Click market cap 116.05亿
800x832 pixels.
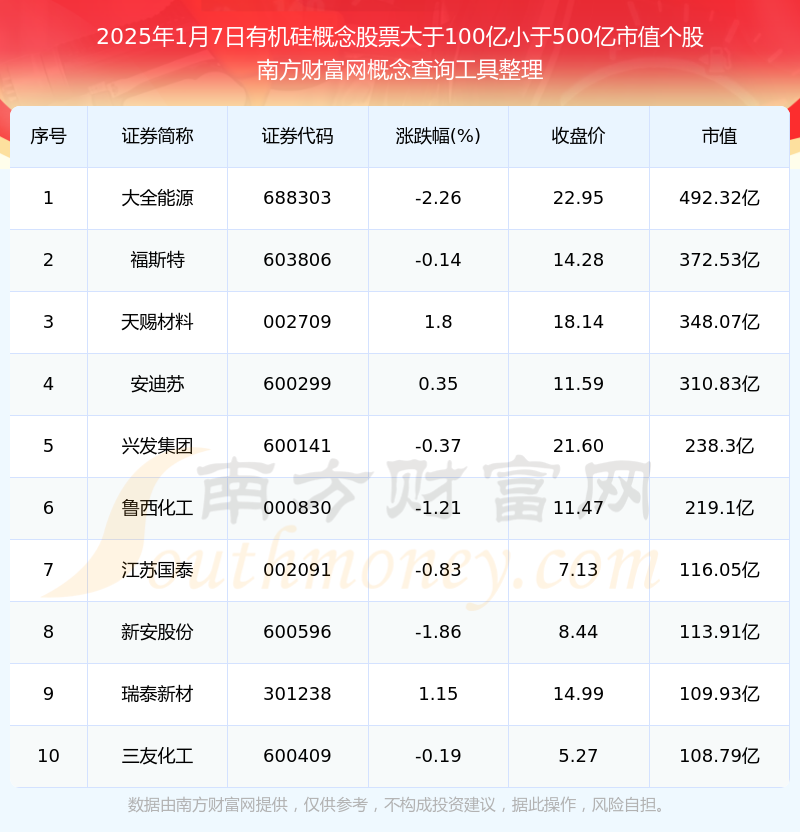coord(719,570)
